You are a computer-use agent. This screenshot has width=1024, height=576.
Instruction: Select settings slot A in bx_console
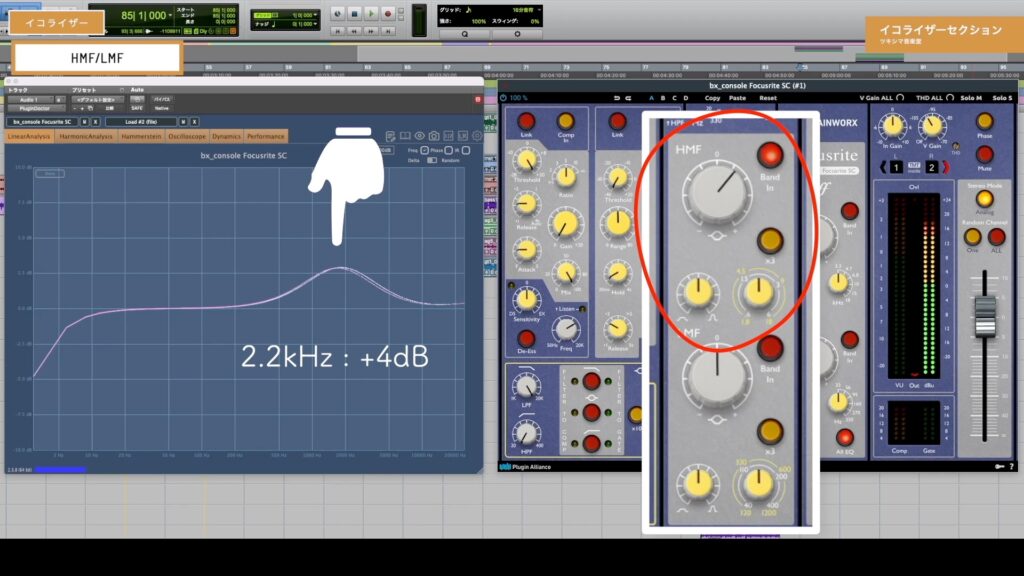(x=651, y=98)
